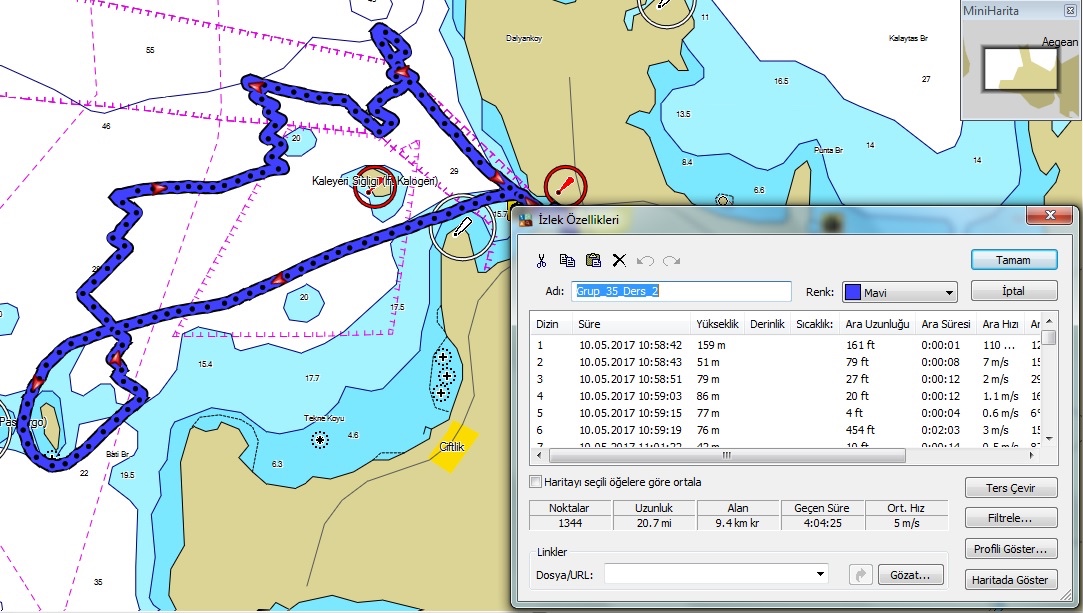The height and width of the screenshot is (613, 1083).
Task: Click the yellow Ciftlik marker on the map
Action: [453, 447]
